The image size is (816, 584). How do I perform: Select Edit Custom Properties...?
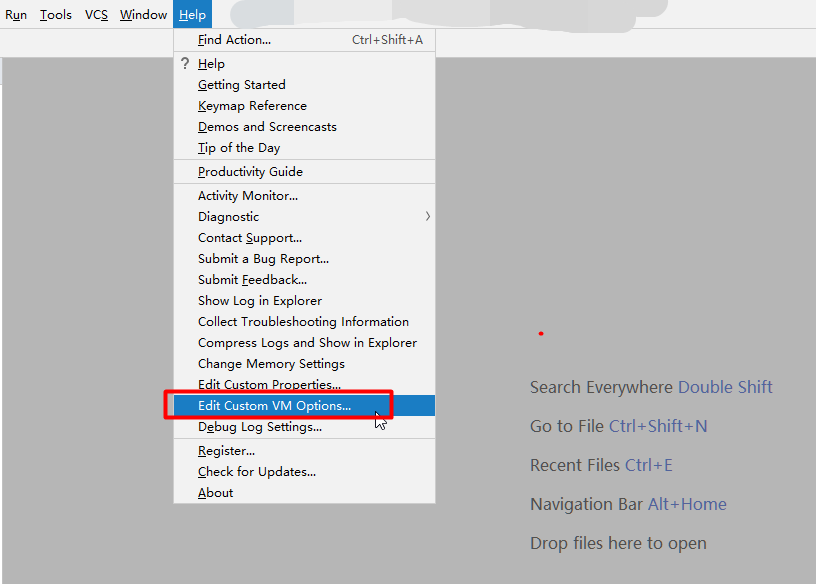click(304, 385)
